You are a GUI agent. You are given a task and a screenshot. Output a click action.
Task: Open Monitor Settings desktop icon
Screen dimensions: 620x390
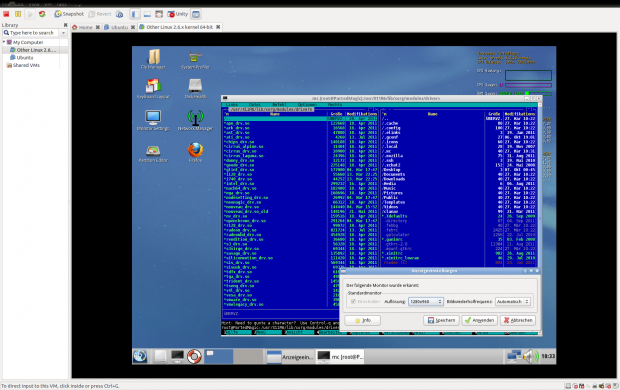tap(153, 120)
